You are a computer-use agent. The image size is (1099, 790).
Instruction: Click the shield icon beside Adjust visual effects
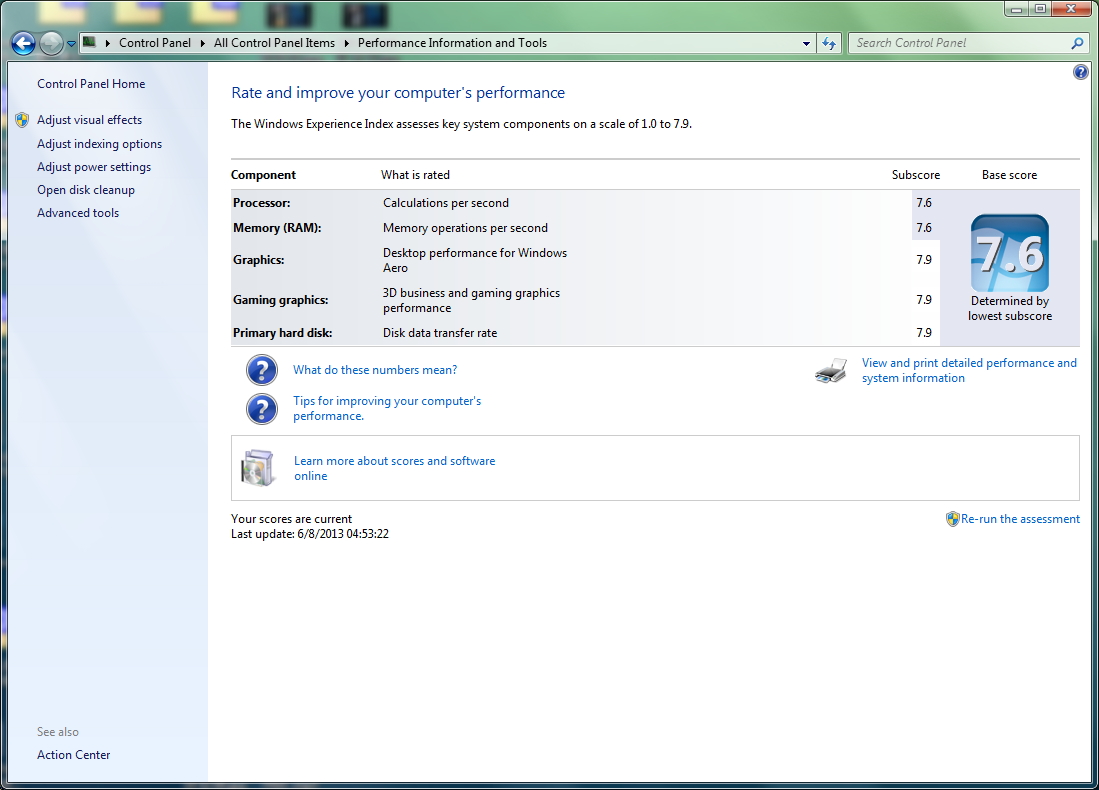pos(22,120)
